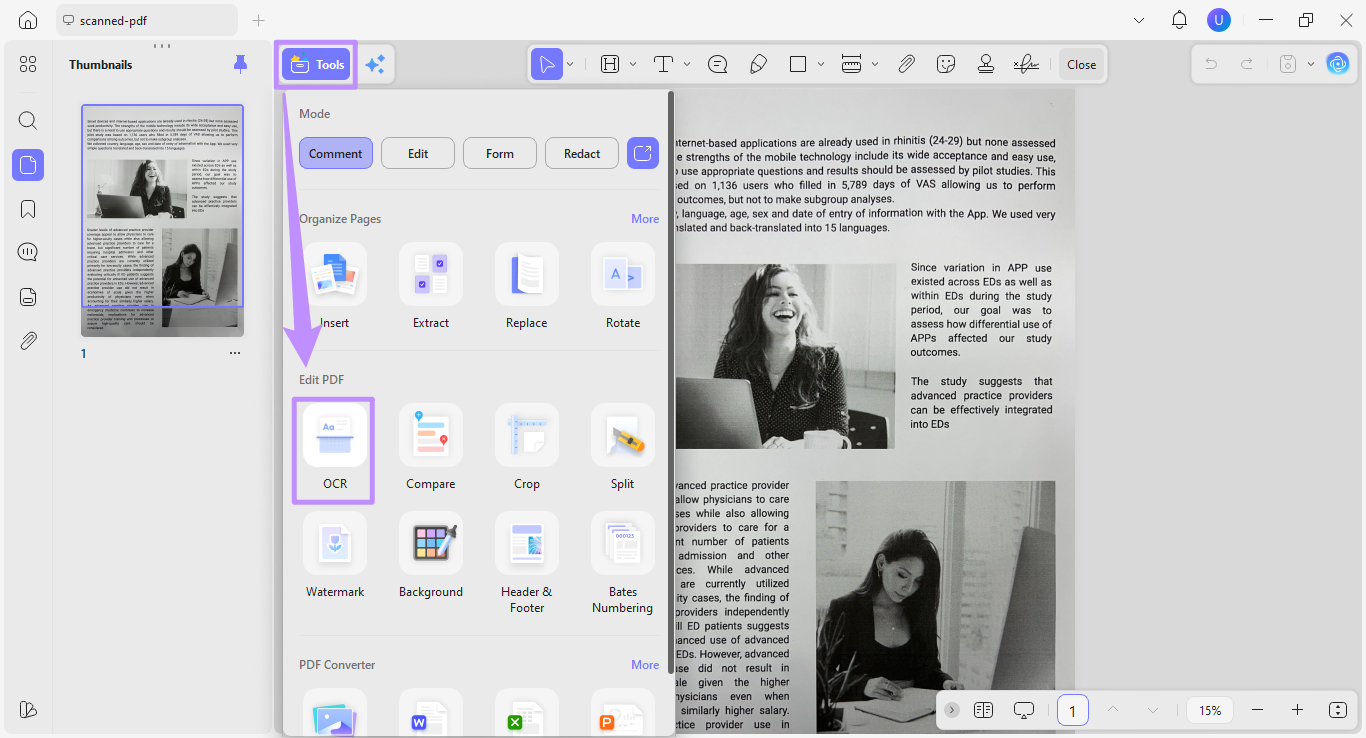1366x738 pixels.
Task: Expand the selection tool dropdown arrow
Action: tap(570, 64)
